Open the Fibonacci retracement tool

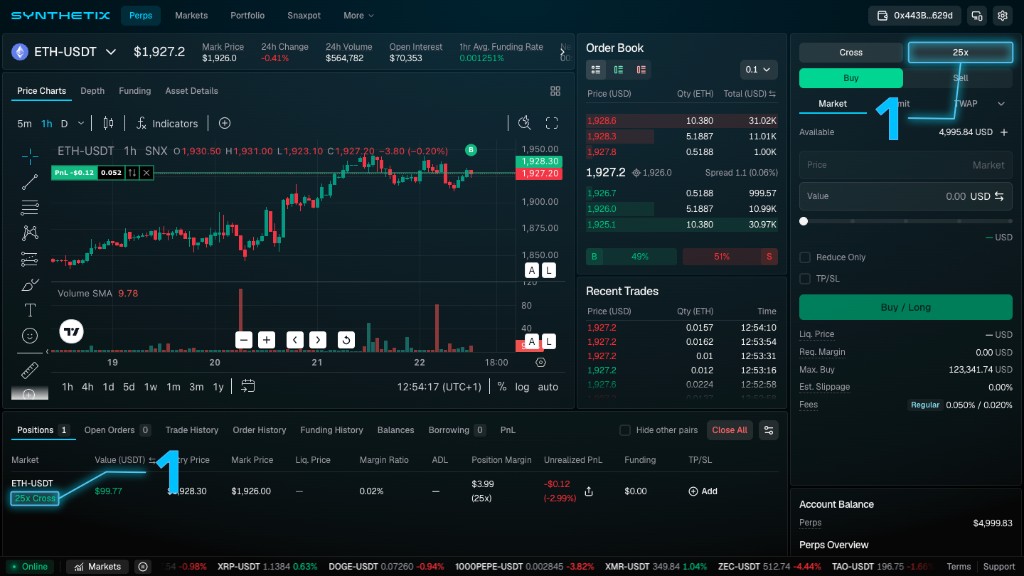[29, 208]
